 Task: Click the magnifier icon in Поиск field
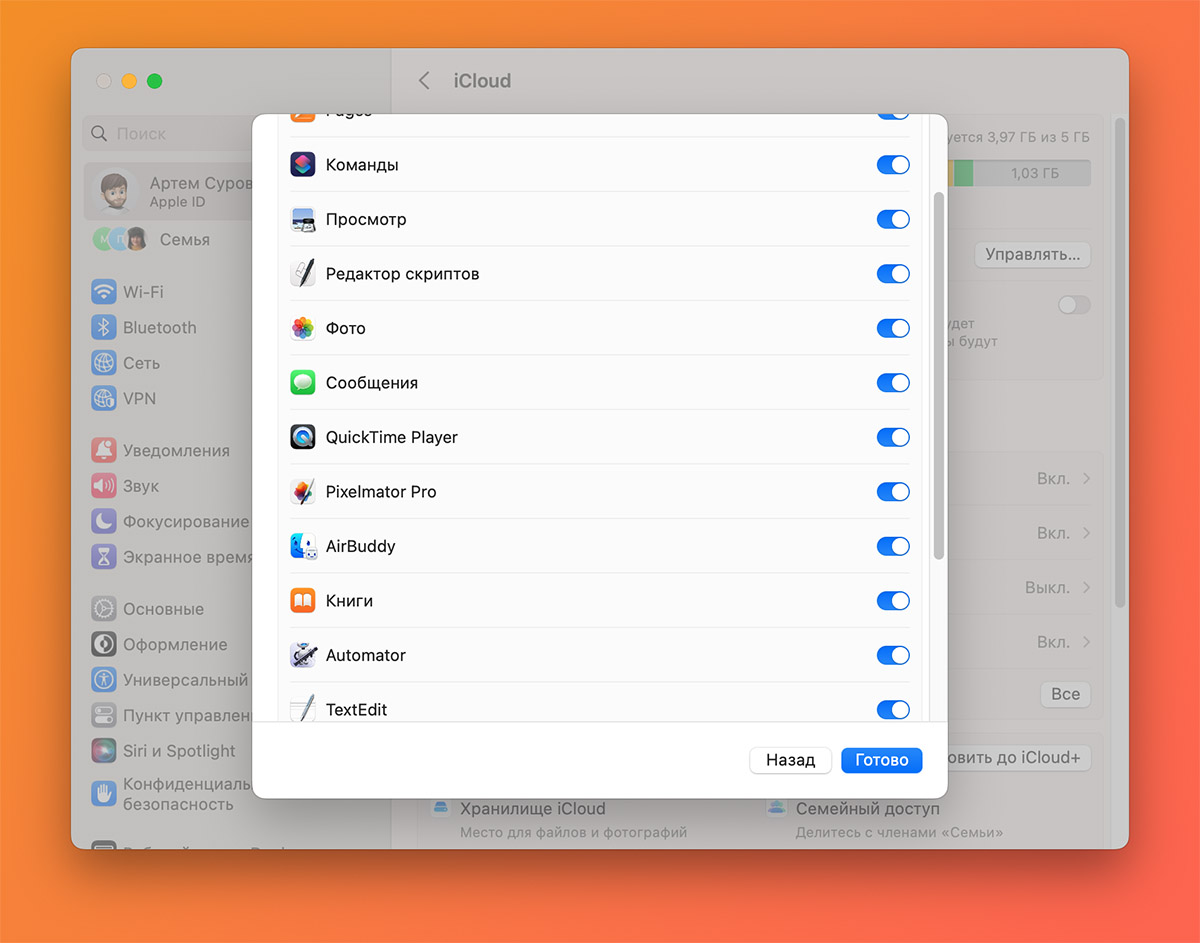point(99,134)
